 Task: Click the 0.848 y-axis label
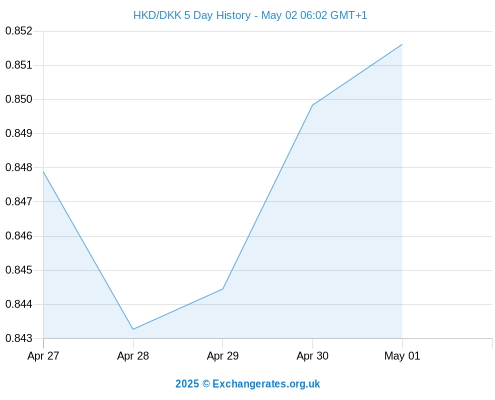click(19, 167)
